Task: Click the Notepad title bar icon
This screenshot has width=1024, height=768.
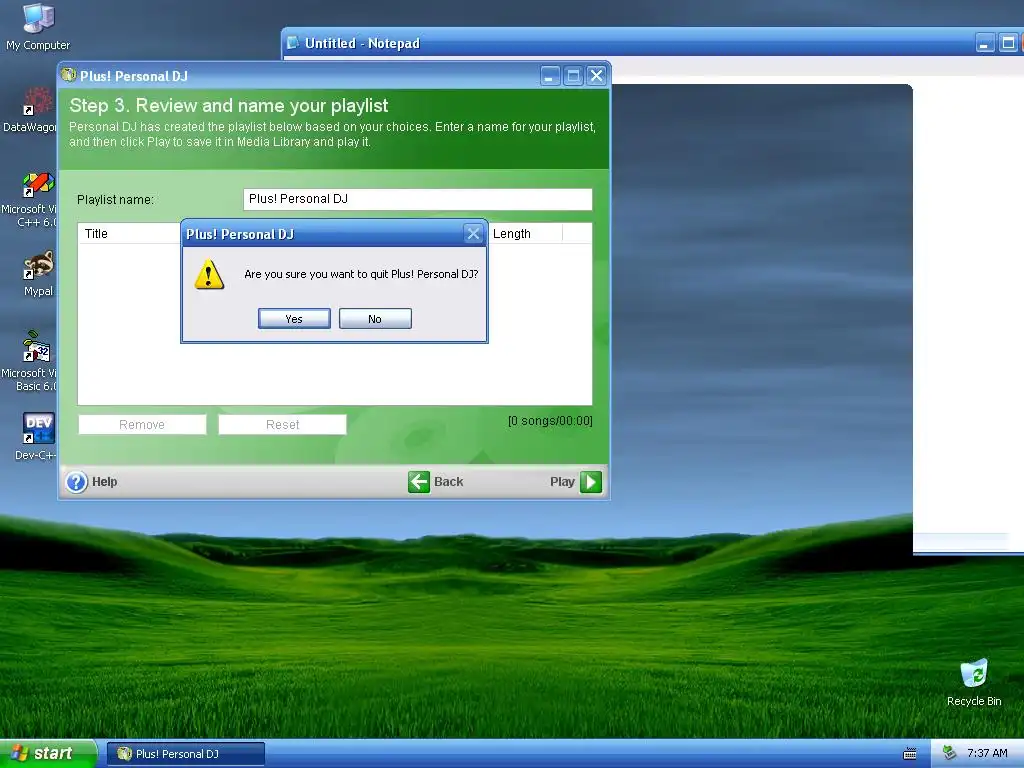Action: [293, 42]
